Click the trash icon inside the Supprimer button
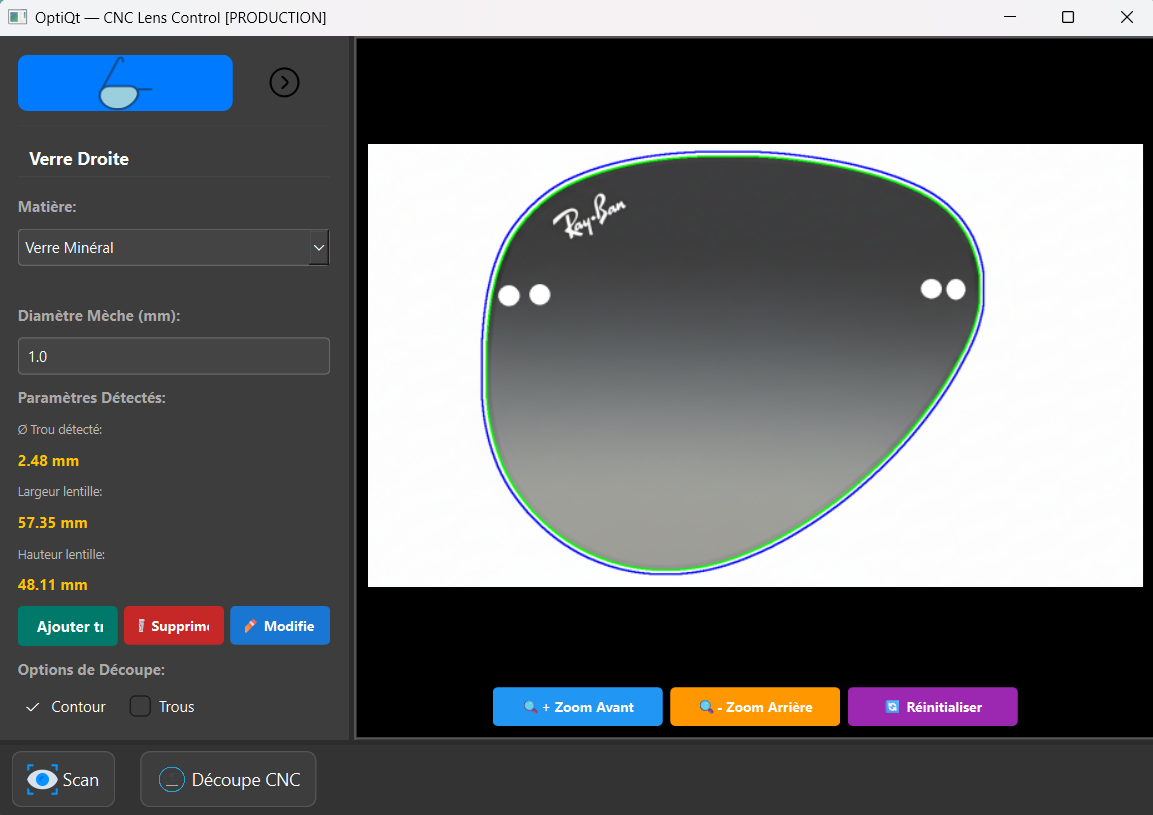 [140, 625]
